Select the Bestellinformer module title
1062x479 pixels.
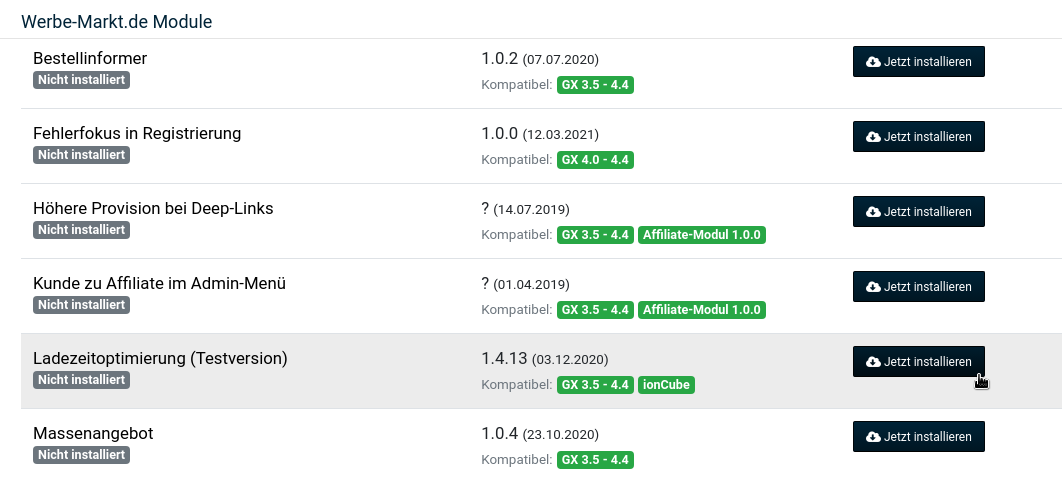click(90, 58)
